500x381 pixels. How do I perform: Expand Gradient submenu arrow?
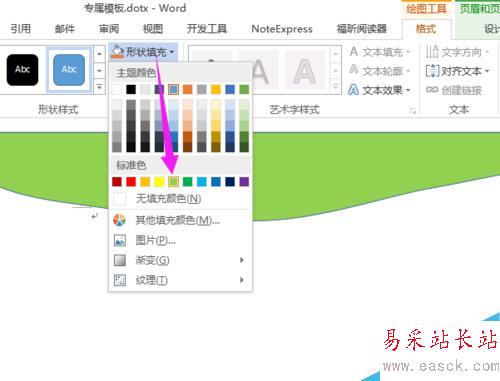pyautogui.click(x=242, y=260)
